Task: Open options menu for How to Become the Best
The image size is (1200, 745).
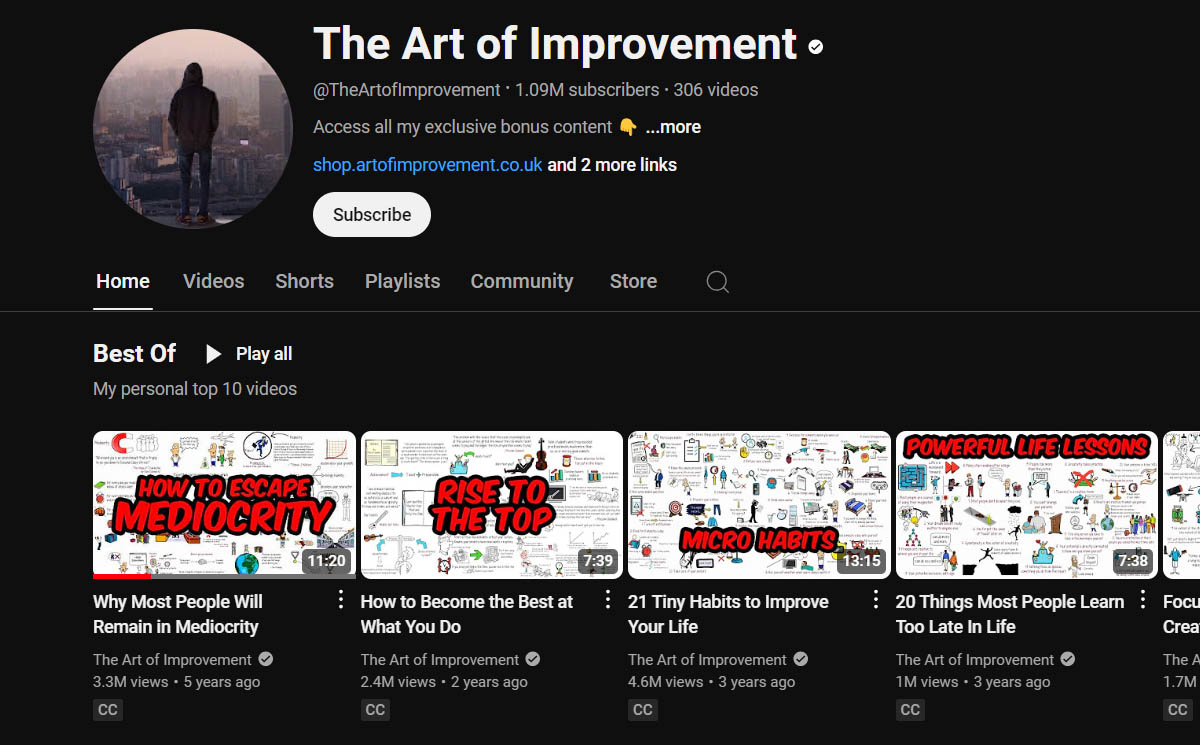Action: 607,599
